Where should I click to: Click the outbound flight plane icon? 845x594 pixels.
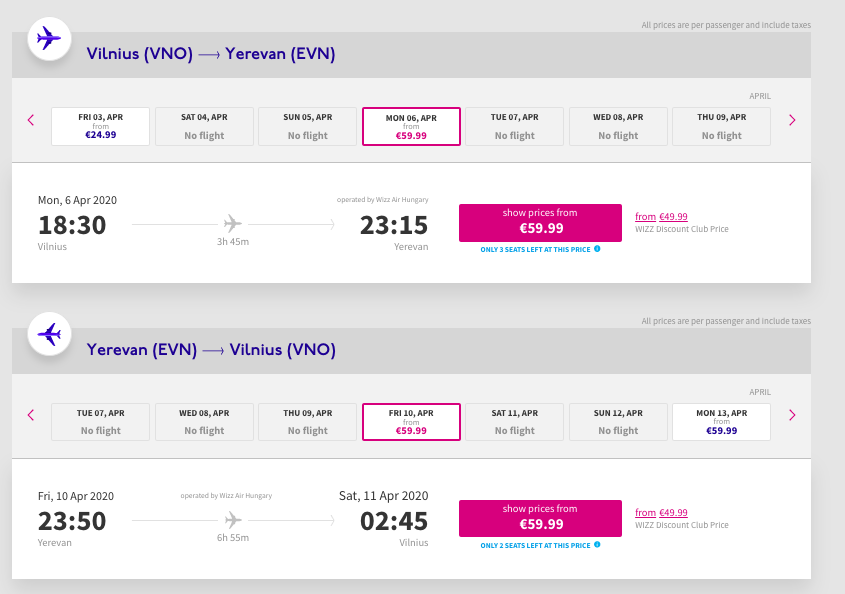point(49,38)
